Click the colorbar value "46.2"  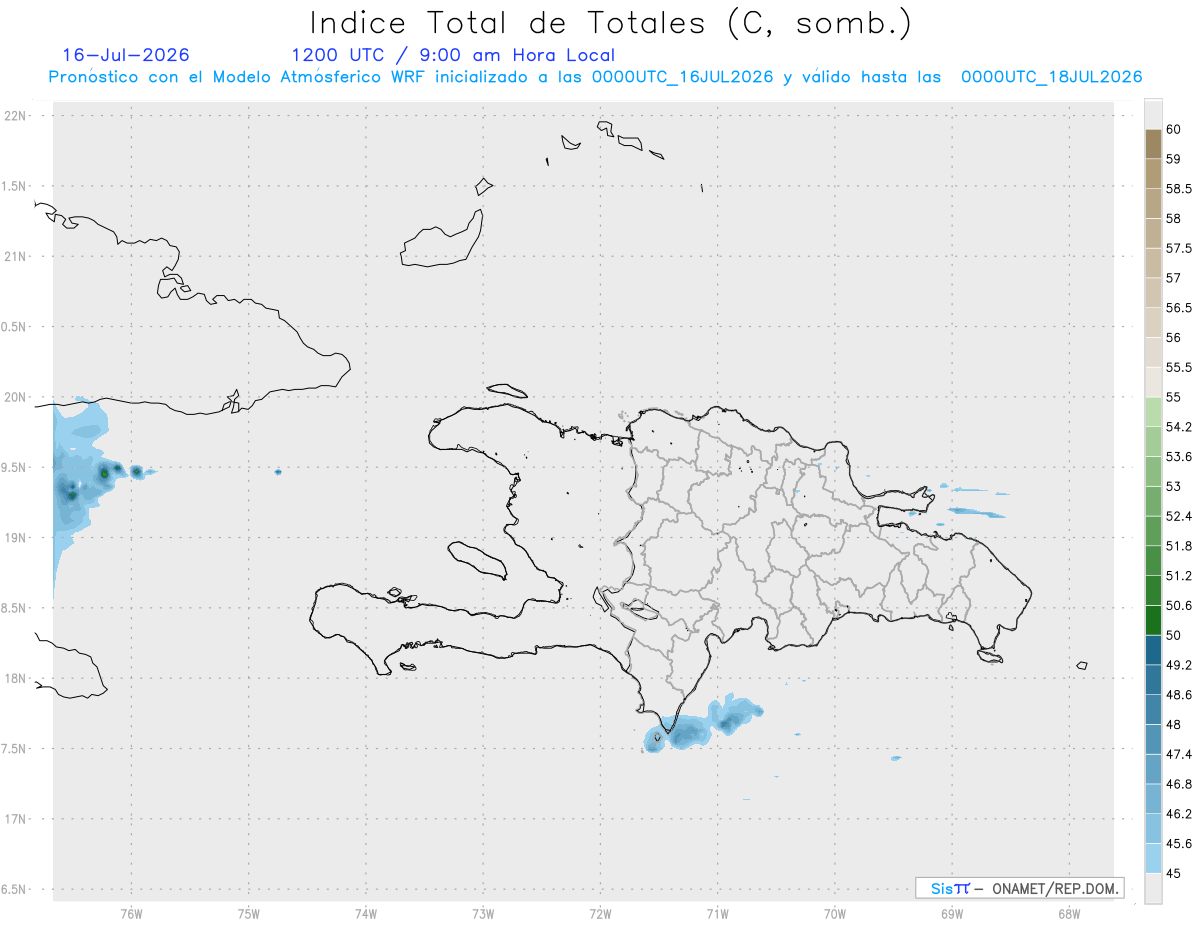1179,814
